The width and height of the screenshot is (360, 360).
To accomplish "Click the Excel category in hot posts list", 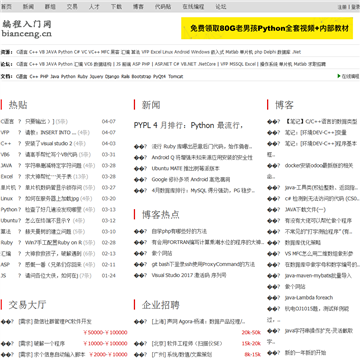I will tap(7, 177).
